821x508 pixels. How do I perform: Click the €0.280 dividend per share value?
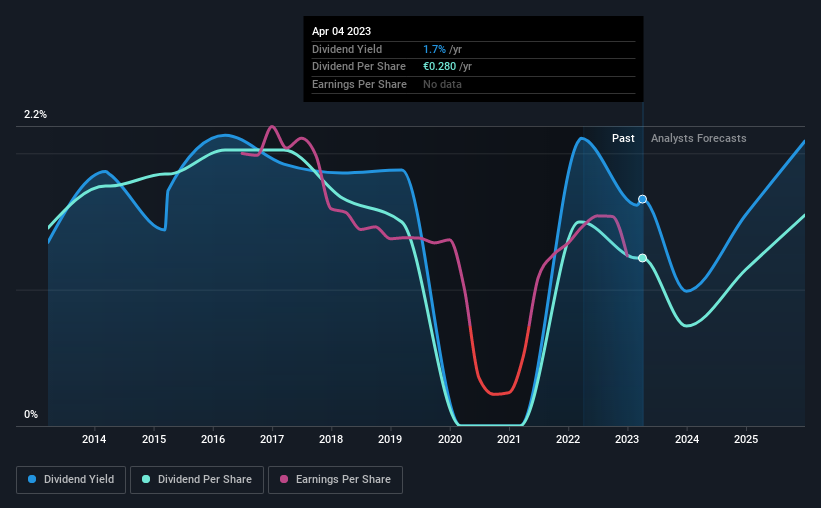click(440, 67)
